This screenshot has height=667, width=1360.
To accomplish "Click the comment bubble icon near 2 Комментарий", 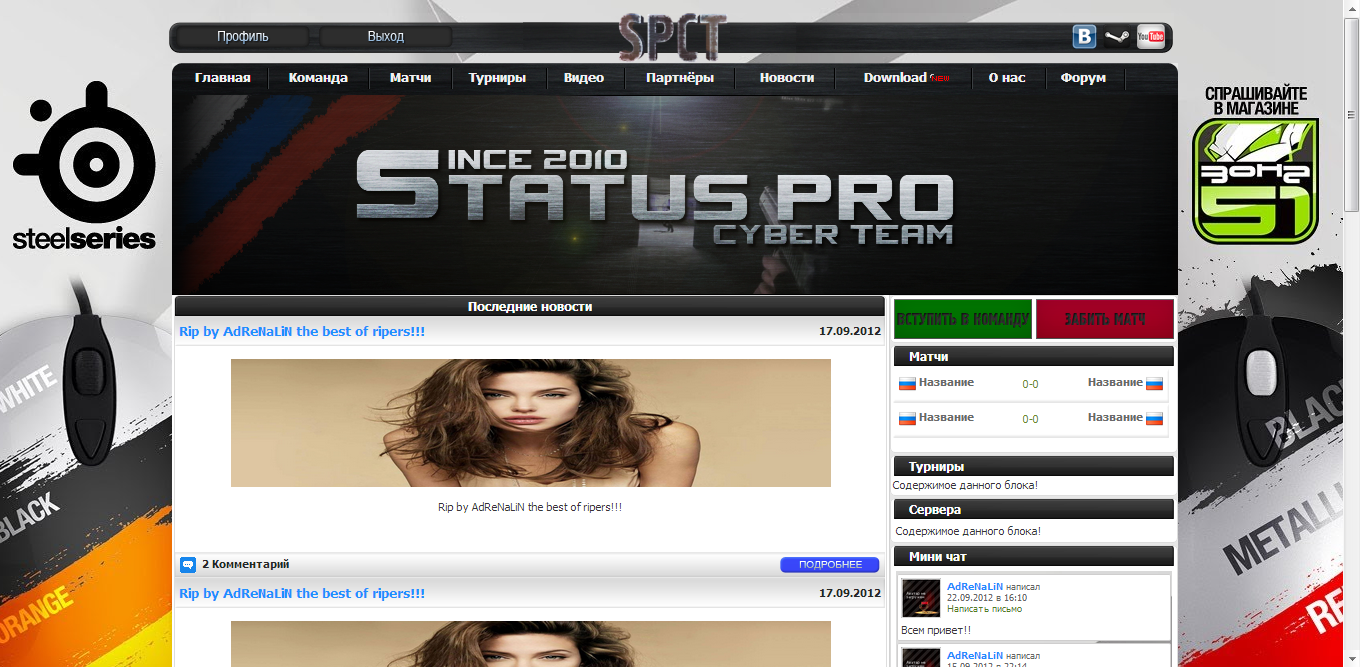I will pyautogui.click(x=188, y=564).
